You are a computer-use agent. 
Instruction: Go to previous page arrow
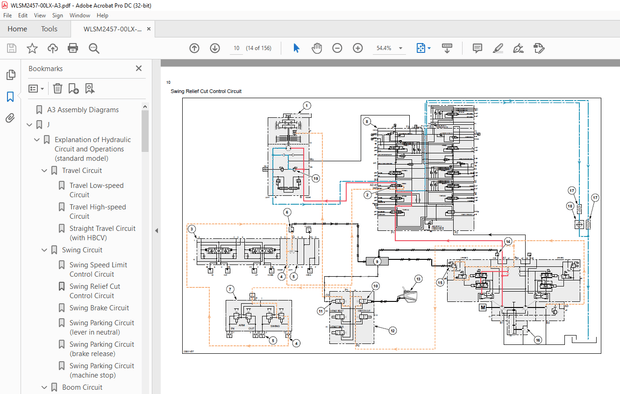click(194, 48)
